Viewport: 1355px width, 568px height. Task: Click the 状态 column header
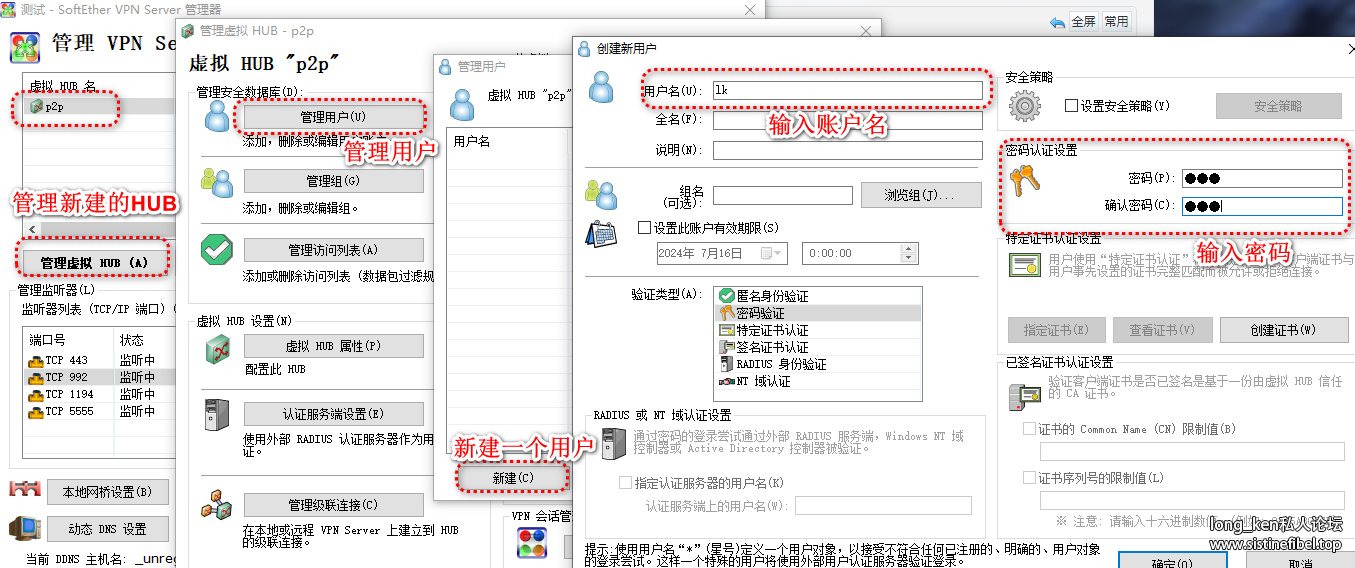coord(145,340)
